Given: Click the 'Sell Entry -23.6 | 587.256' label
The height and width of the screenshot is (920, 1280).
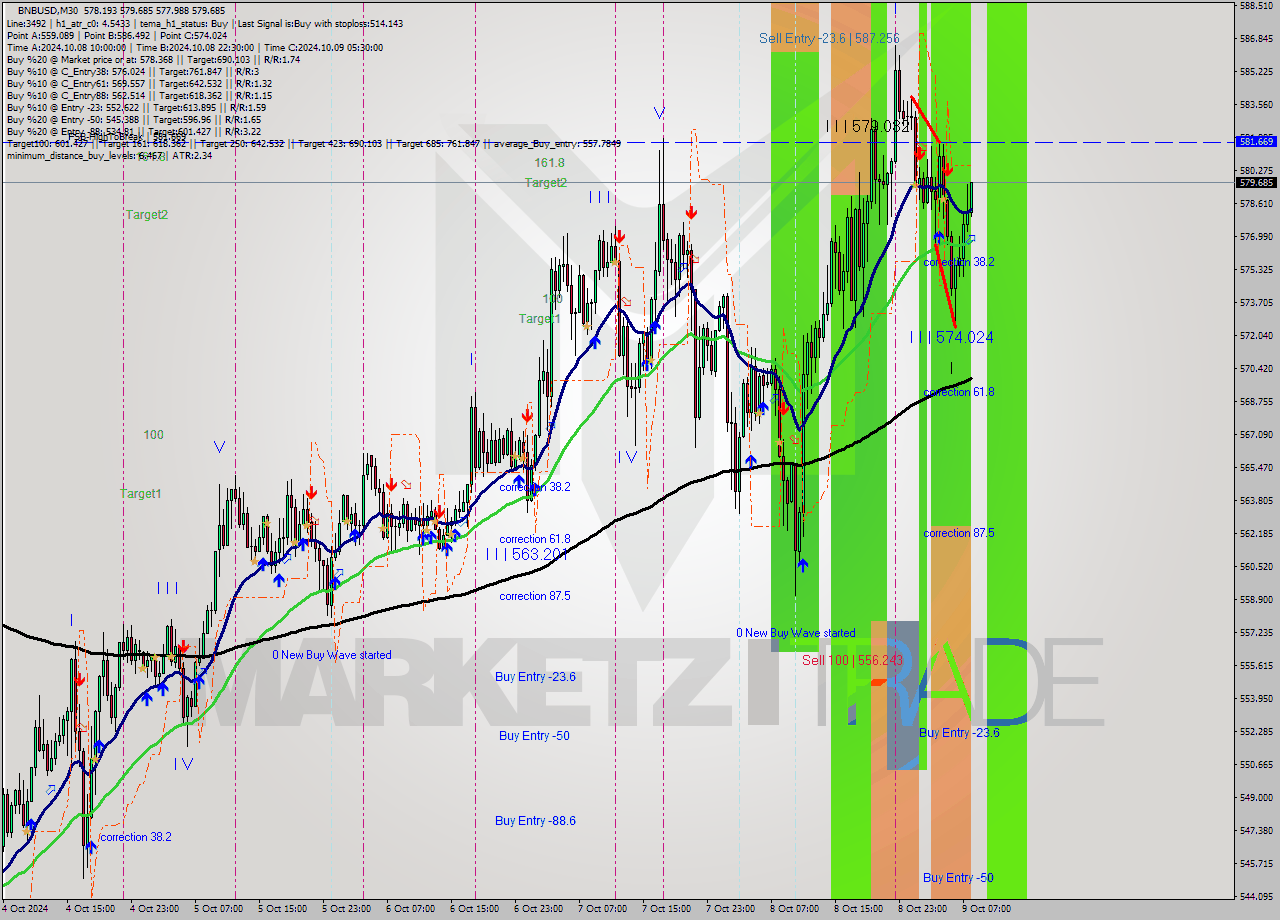Looking at the screenshot, I should 829,38.
